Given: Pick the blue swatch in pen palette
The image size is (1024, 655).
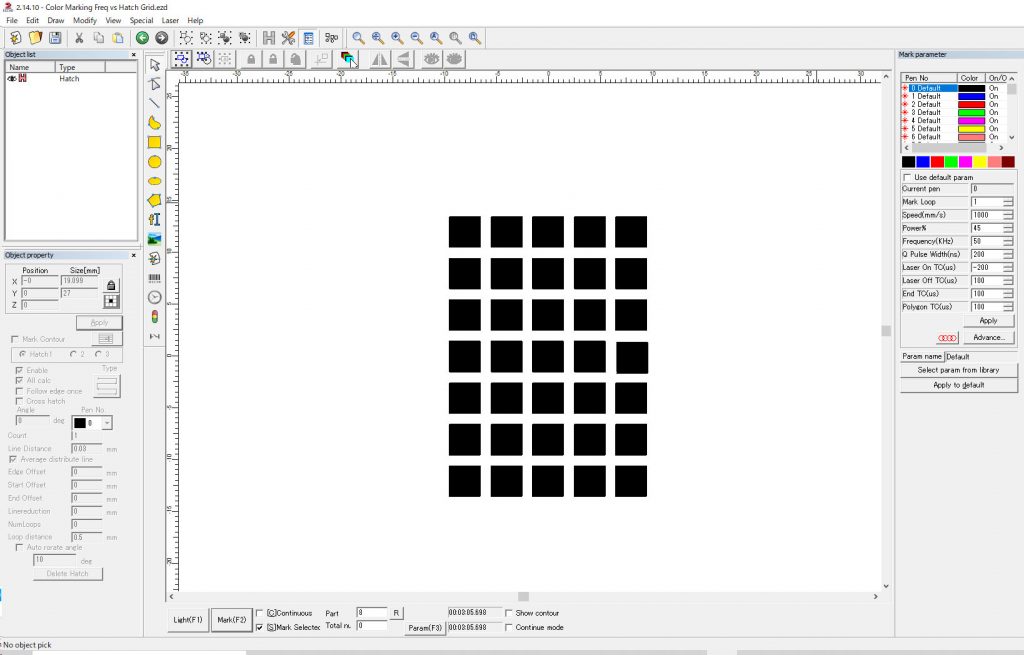Looking at the screenshot, I should coord(923,161).
